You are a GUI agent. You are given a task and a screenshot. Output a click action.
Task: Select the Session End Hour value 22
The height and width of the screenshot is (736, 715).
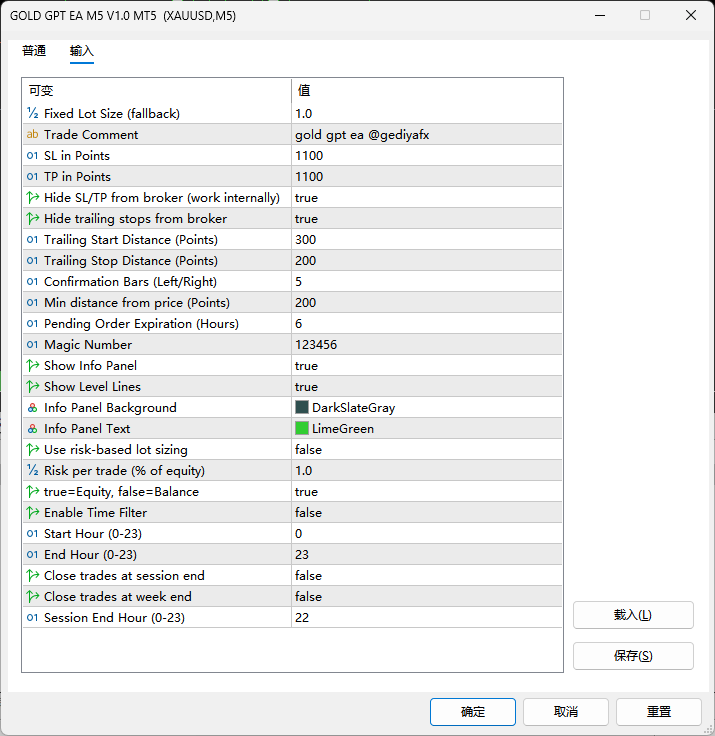pos(427,617)
